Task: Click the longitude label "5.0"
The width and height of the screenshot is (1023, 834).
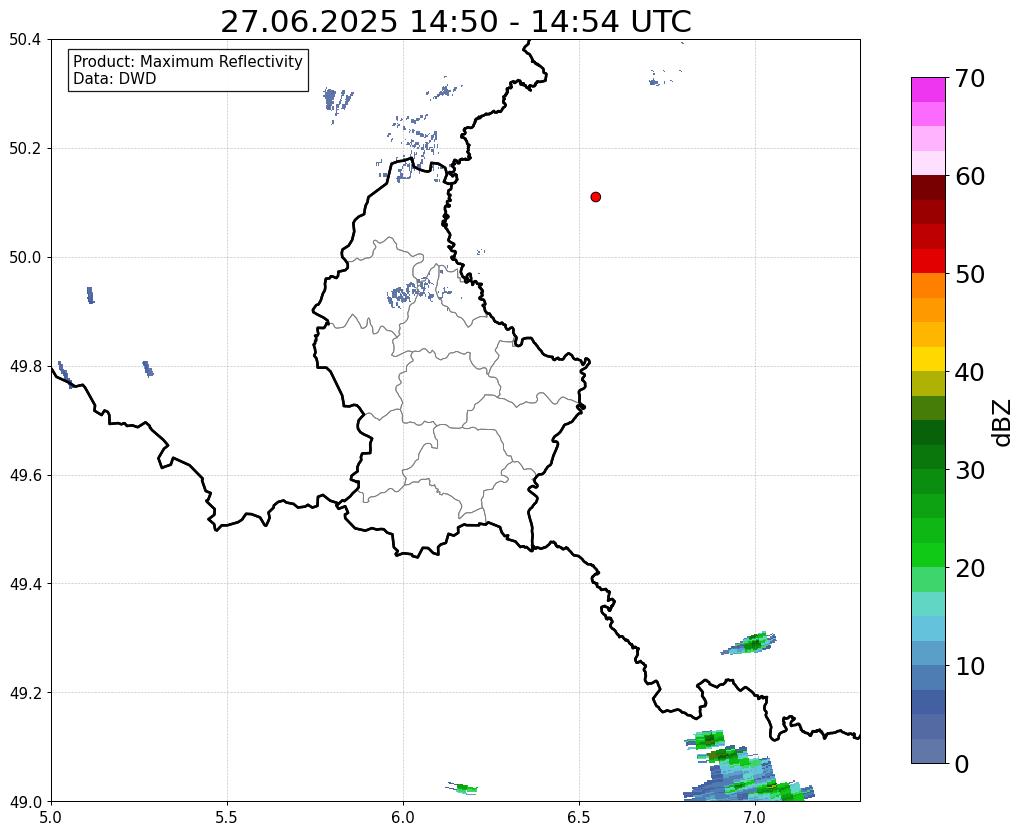Action: (x=51, y=817)
